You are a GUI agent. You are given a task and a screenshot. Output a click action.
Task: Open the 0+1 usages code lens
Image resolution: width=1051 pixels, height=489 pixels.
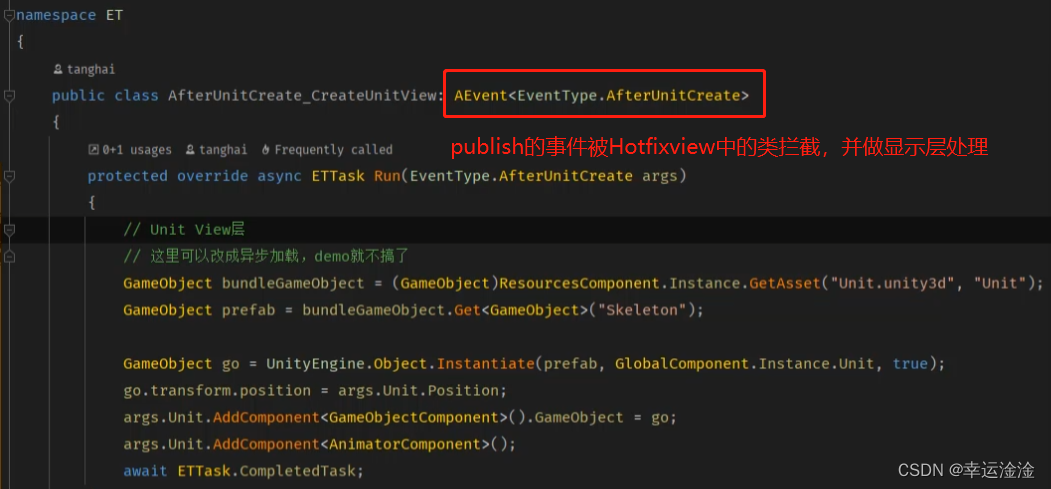click(x=130, y=150)
